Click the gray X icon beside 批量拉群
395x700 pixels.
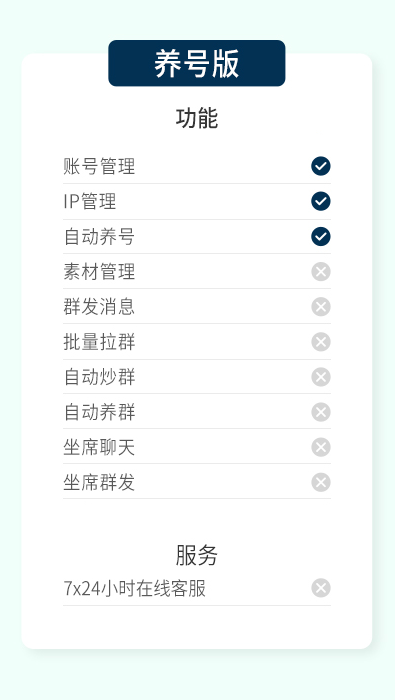pos(320,342)
